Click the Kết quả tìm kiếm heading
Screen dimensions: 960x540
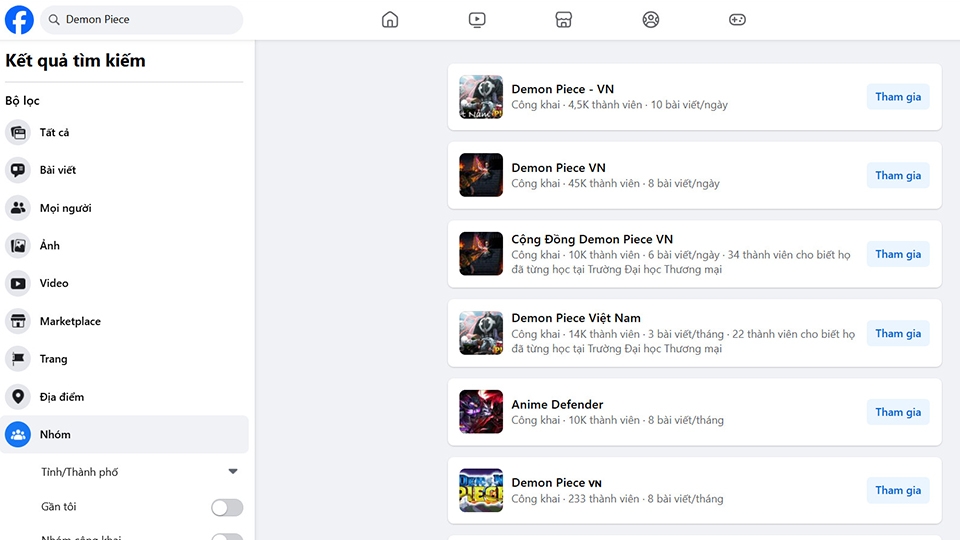tap(75, 61)
